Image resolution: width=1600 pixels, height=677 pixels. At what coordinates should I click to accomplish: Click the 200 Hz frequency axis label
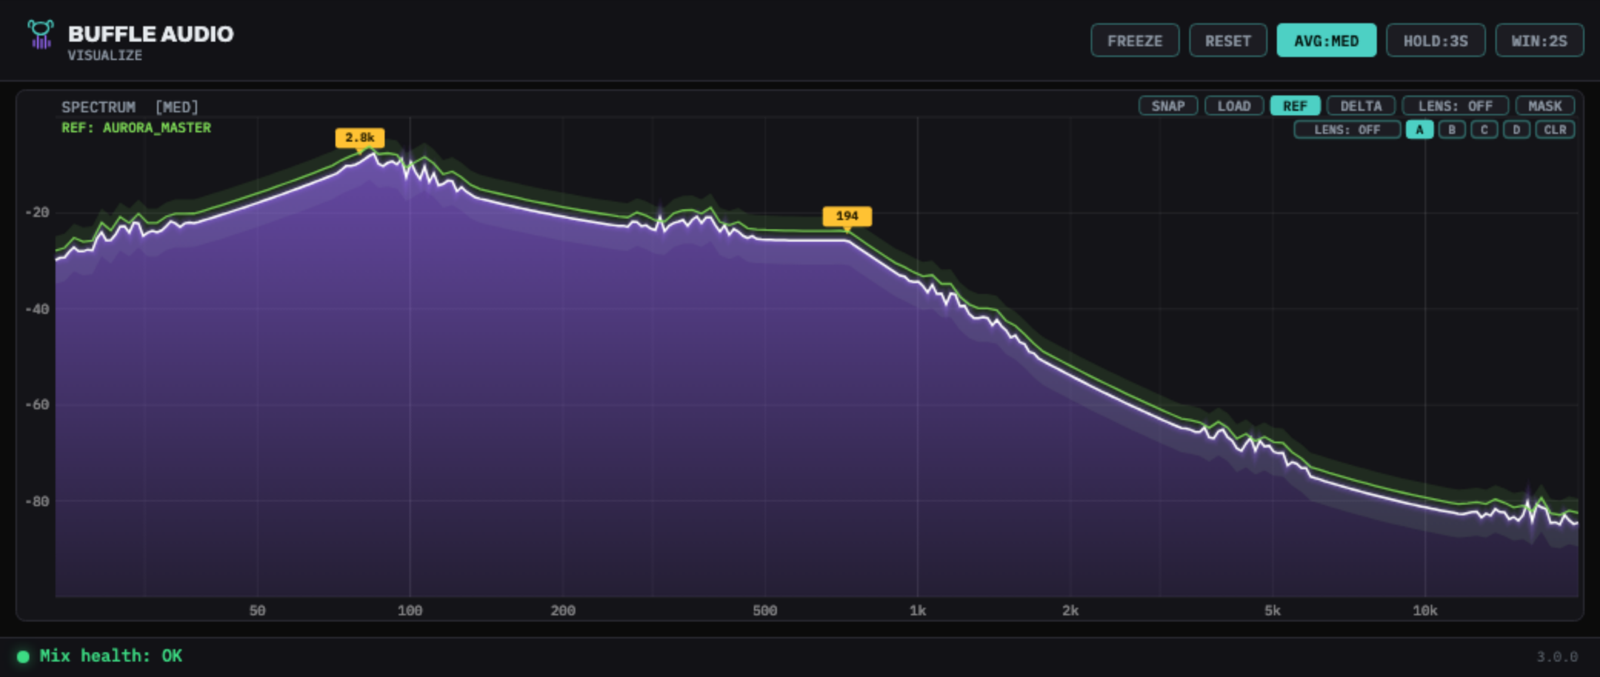(x=563, y=610)
